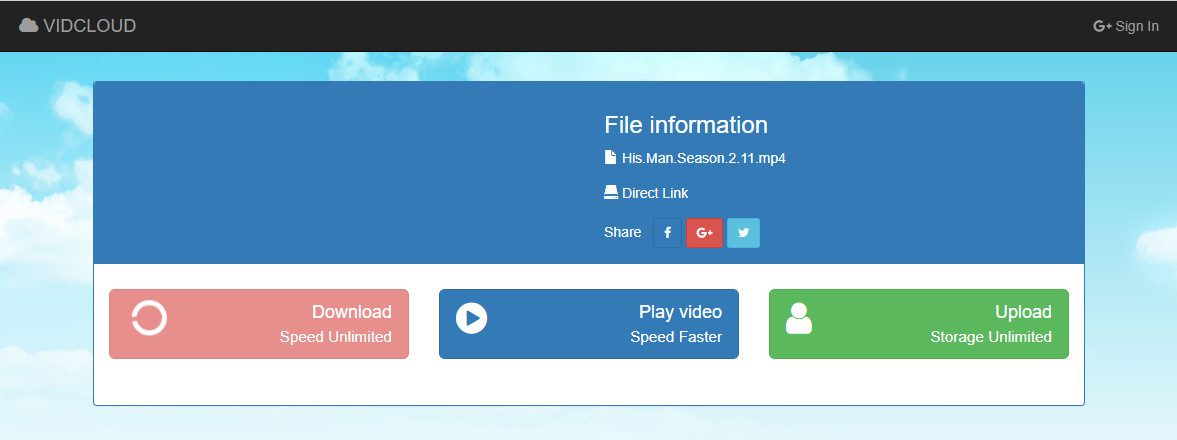
Task: Click the file icon beside His.Man.Season.2.11.mp4
Action: pos(610,157)
